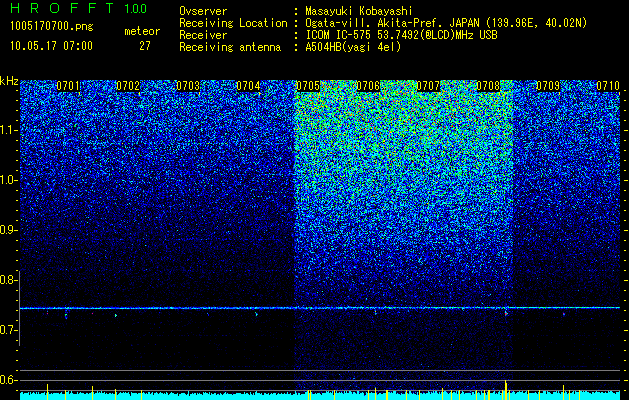Click the 0709 time marker

pyautogui.click(x=548, y=86)
